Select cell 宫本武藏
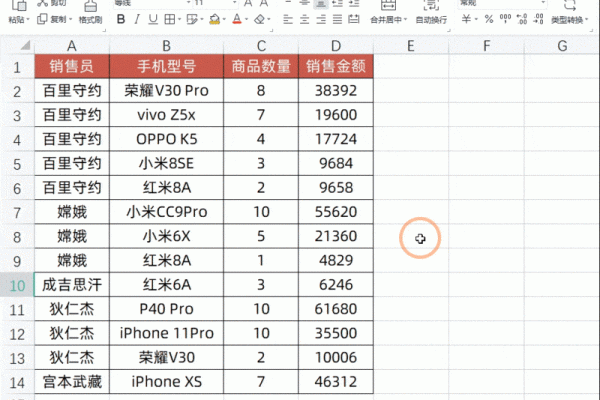The width and height of the screenshot is (600, 400). pos(72,382)
